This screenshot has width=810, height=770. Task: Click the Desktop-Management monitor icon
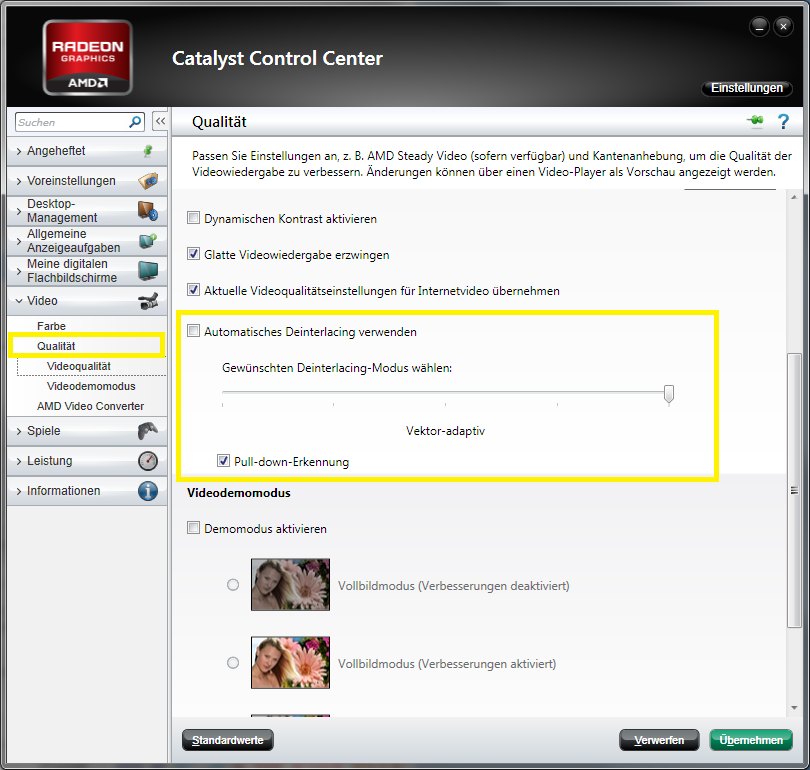coord(148,211)
